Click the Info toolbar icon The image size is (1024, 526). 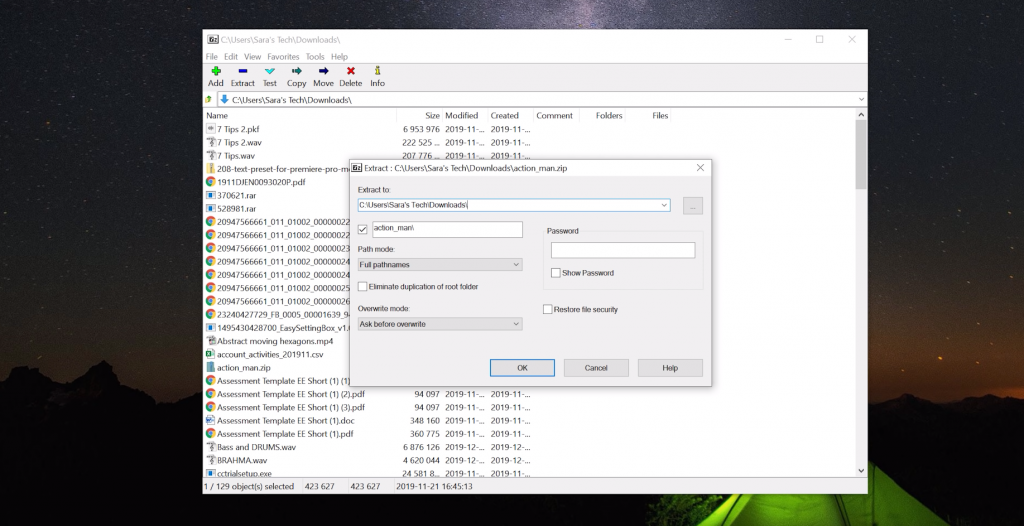pos(377,72)
